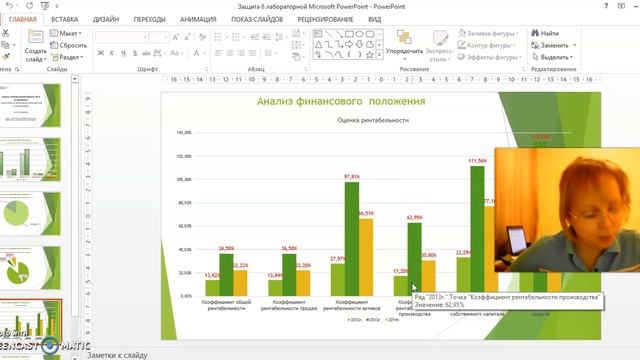This screenshot has width=640, height=360.
Task: Switch to the ПЕРЕХОДЫ tab
Action: pyautogui.click(x=149, y=19)
